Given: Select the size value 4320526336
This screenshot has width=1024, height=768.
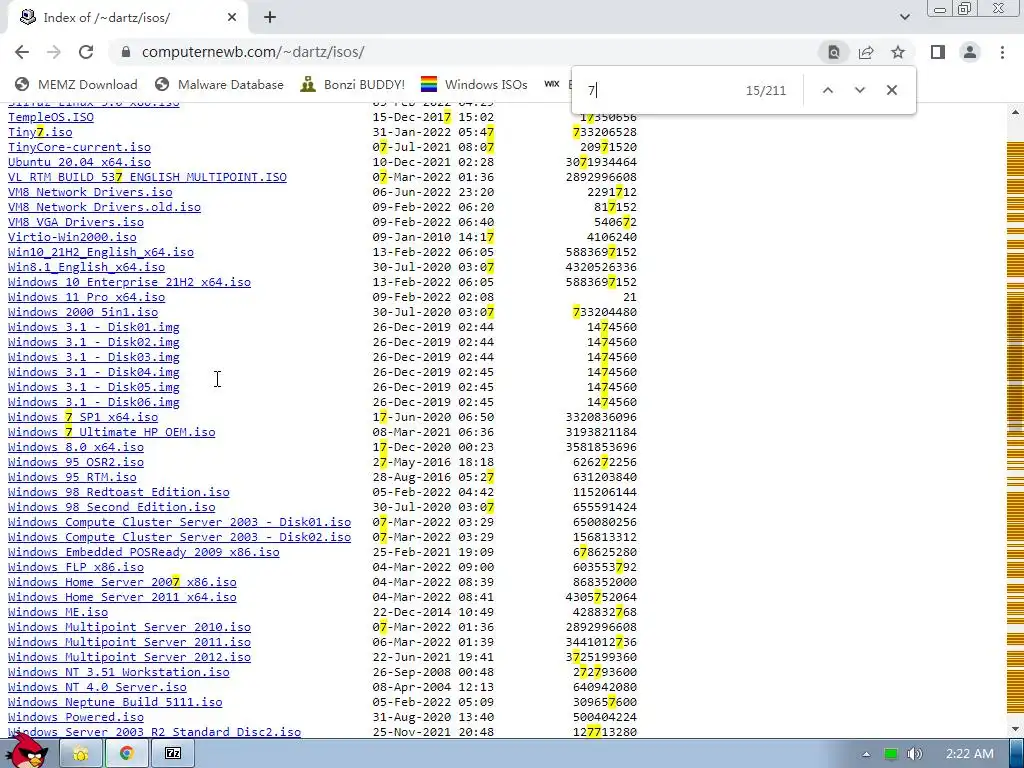Looking at the screenshot, I should pyautogui.click(x=601, y=268).
